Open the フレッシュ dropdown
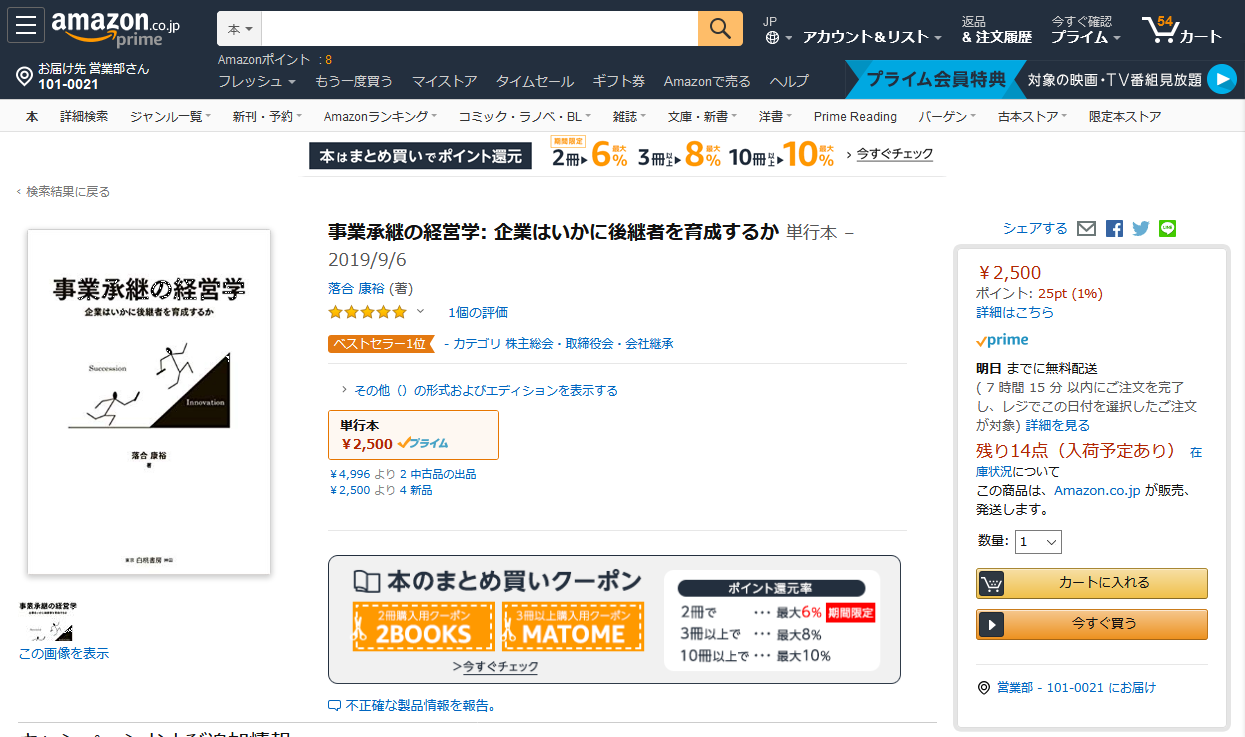Image resolution: width=1245 pixels, height=737 pixels. (x=257, y=81)
